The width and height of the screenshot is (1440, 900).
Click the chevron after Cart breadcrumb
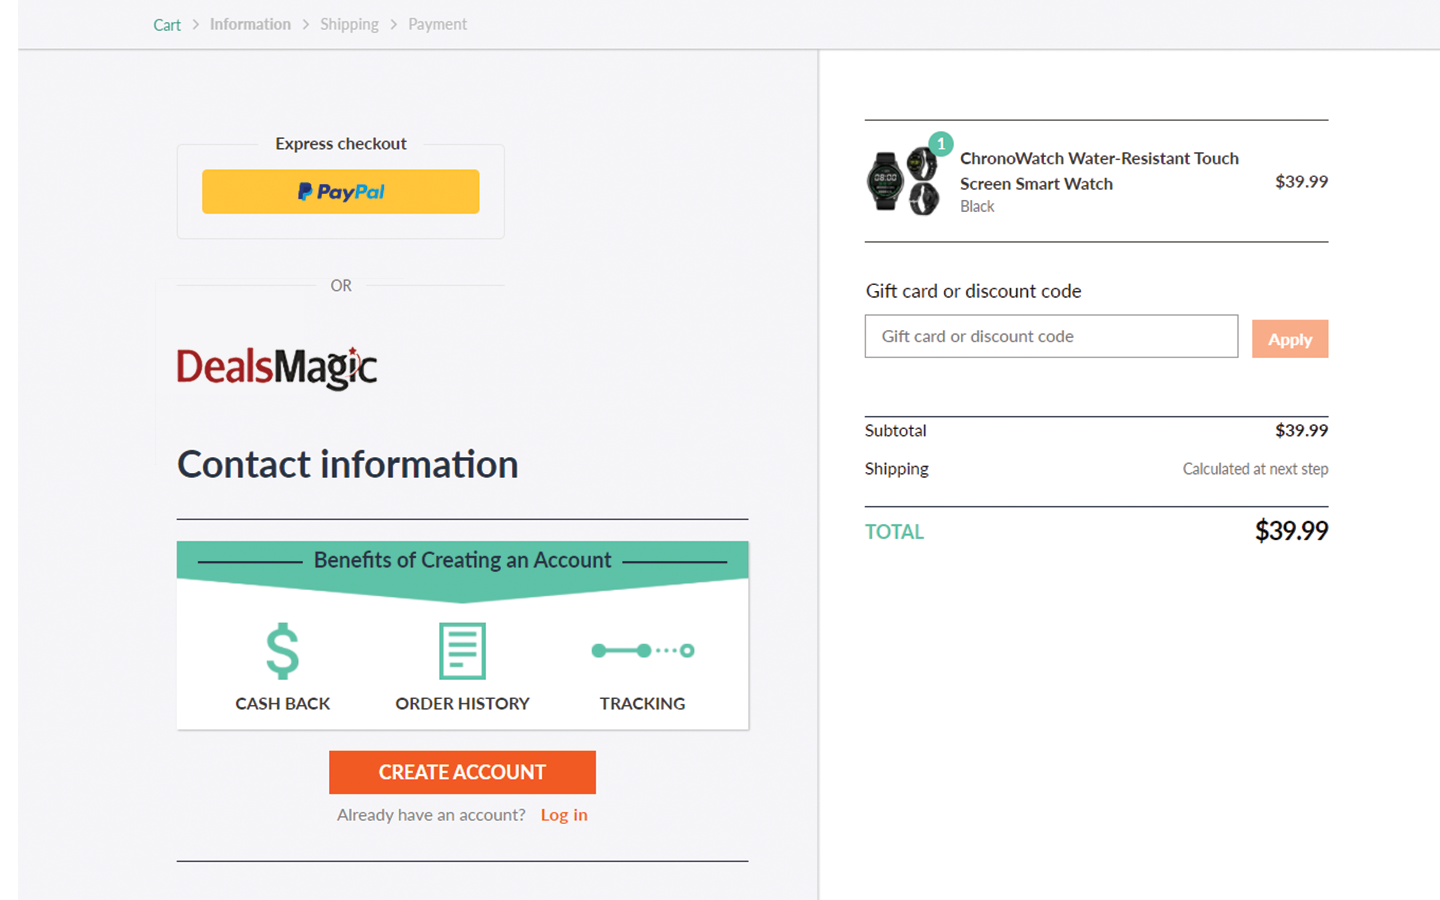(196, 24)
